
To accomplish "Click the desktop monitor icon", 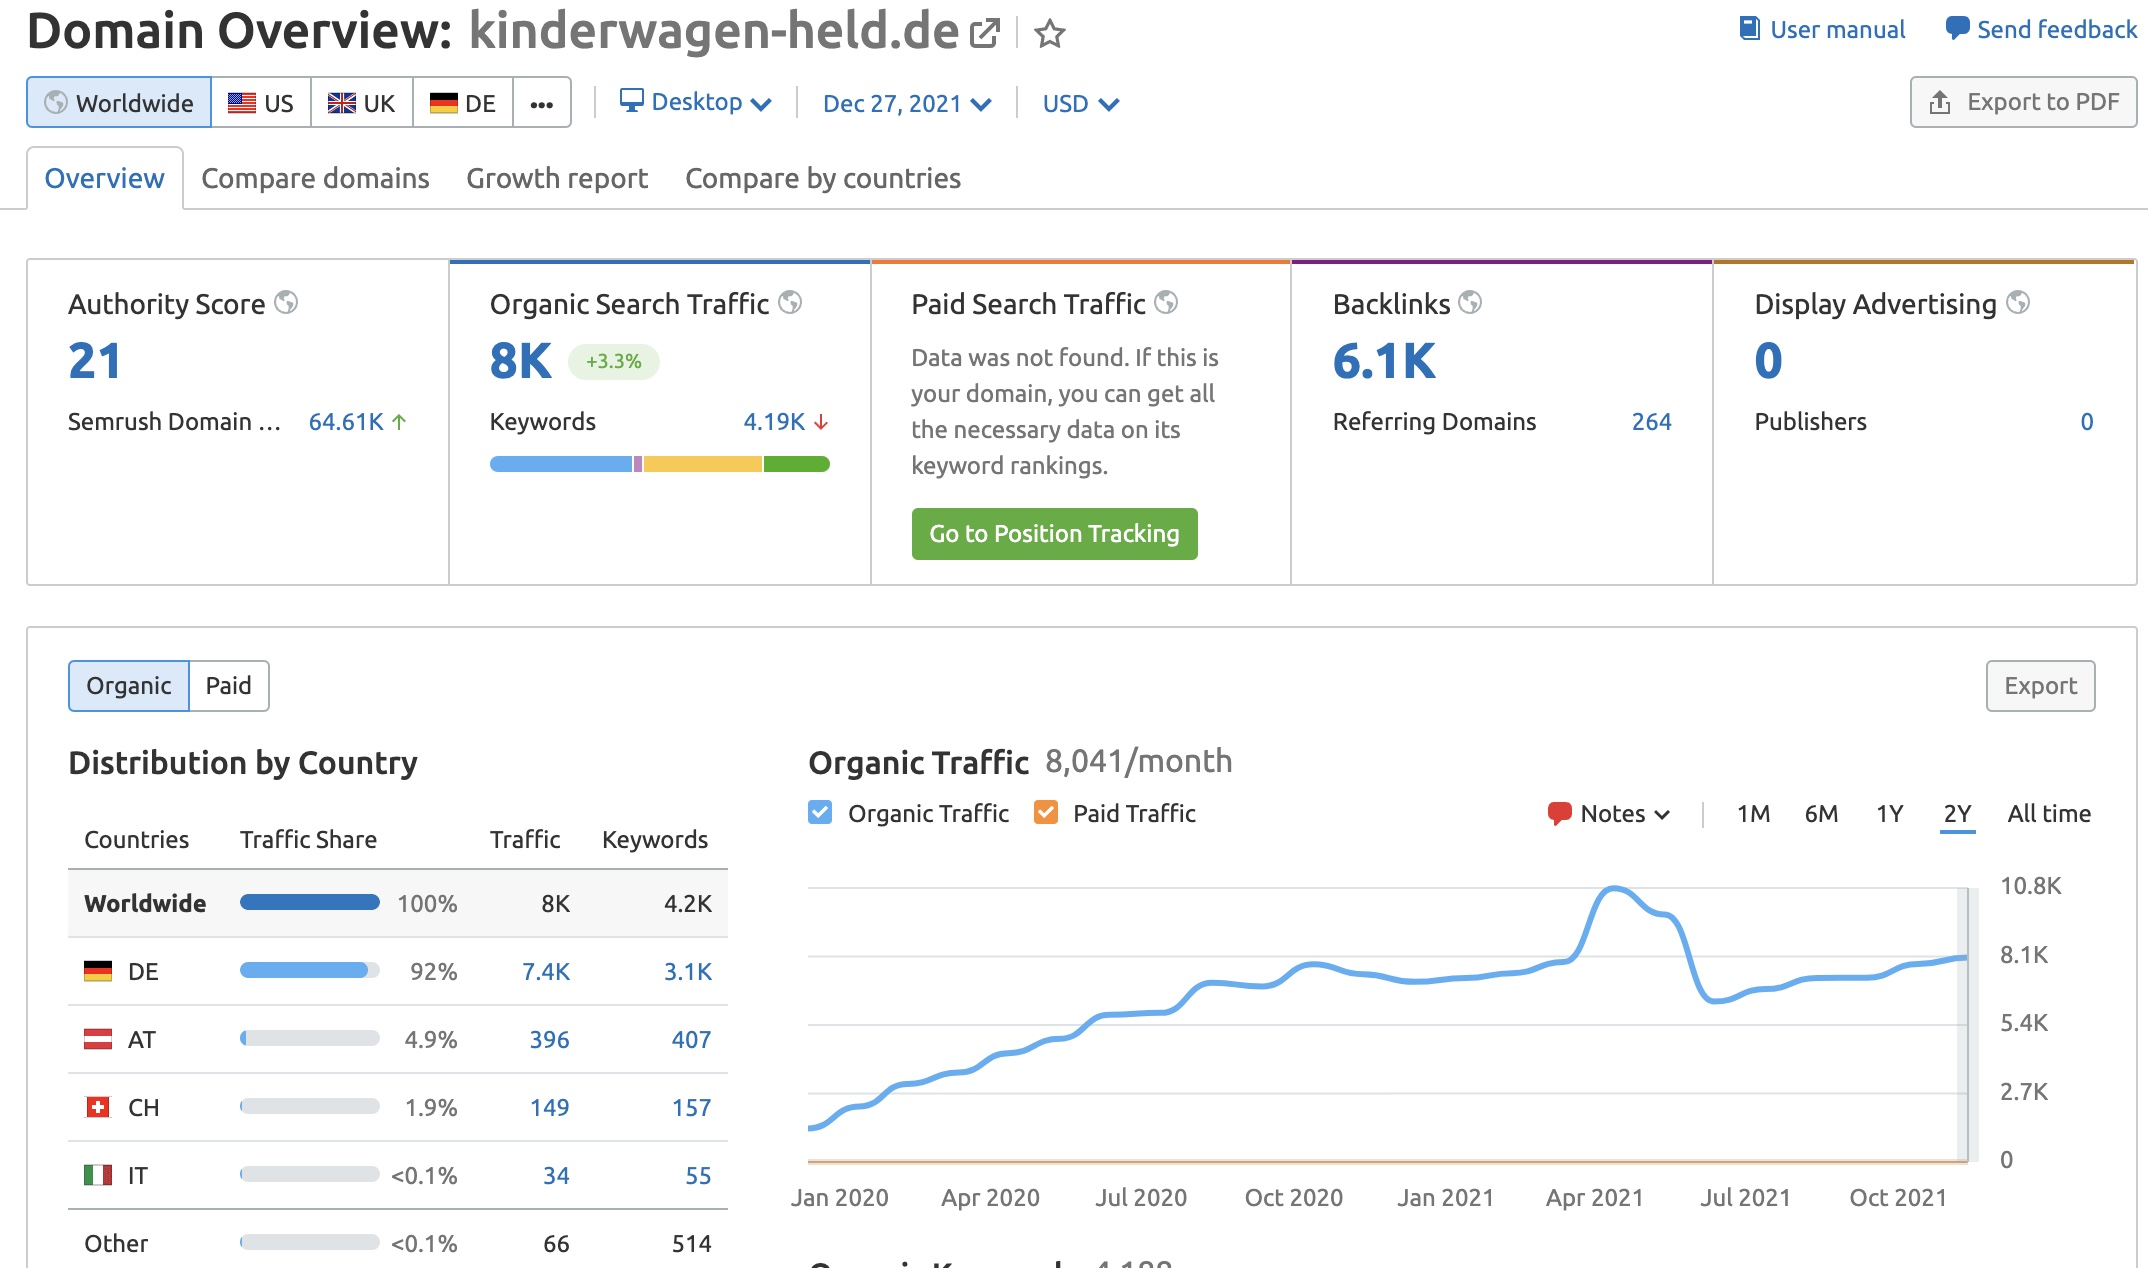I will pyautogui.click(x=631, y=100).
